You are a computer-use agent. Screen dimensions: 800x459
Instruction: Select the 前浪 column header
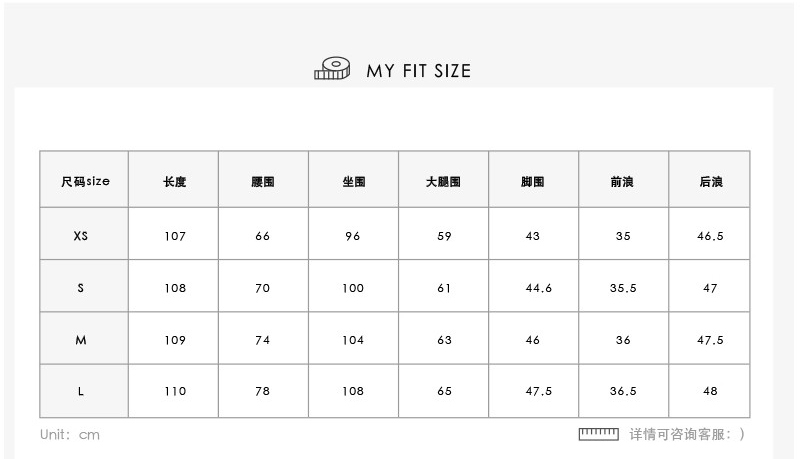point(622,182)
